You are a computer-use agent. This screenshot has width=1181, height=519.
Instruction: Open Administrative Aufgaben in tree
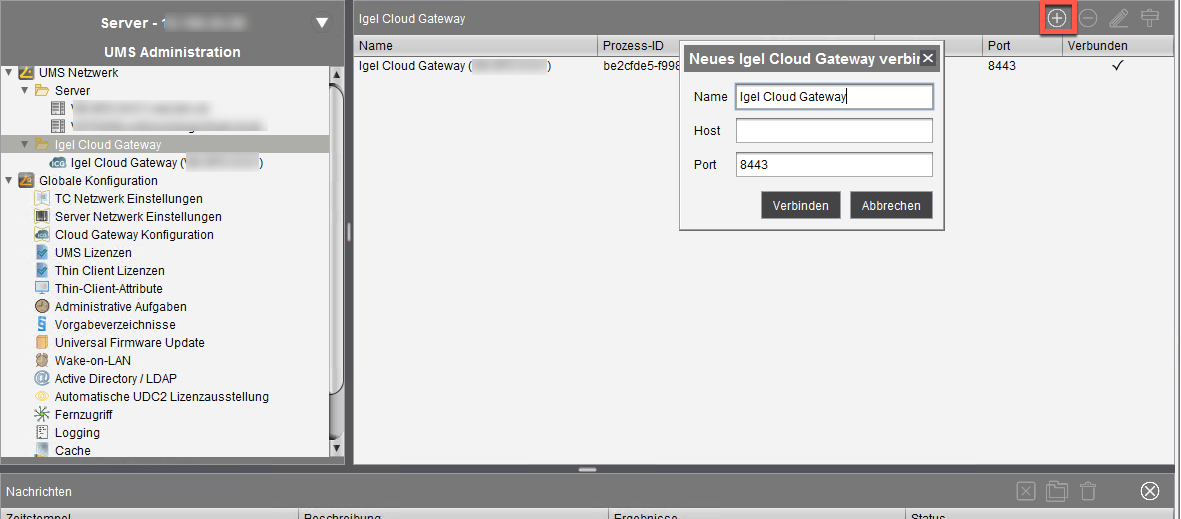[121, 307]
